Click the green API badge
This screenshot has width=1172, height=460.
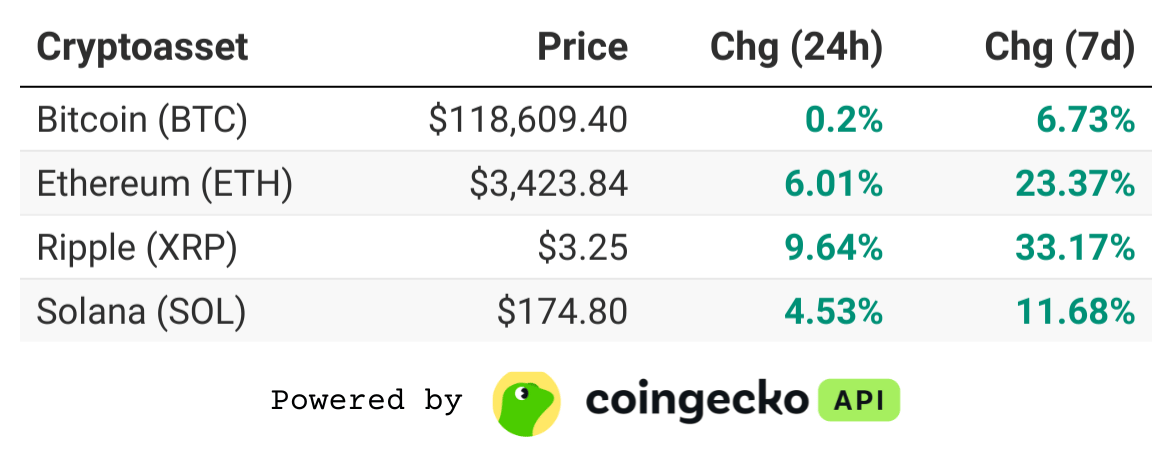859,401
